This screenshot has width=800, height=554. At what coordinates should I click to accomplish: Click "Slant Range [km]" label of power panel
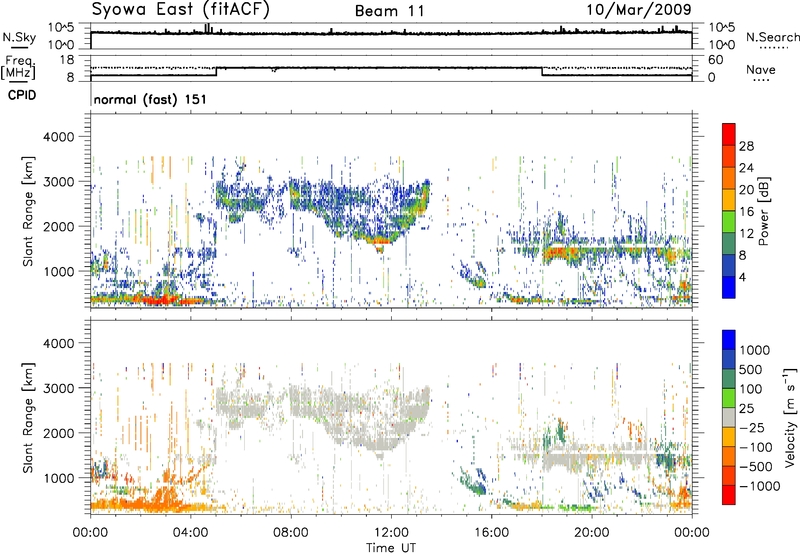(x=28, y=211)
